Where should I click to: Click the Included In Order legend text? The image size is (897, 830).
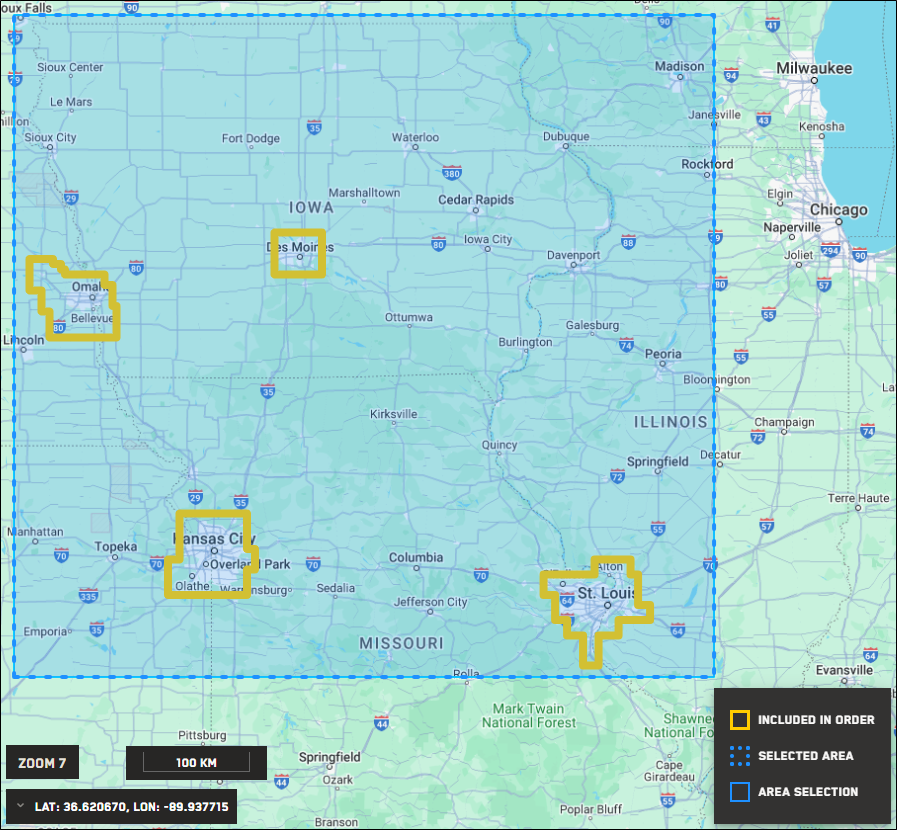click(x=816, y=720)
